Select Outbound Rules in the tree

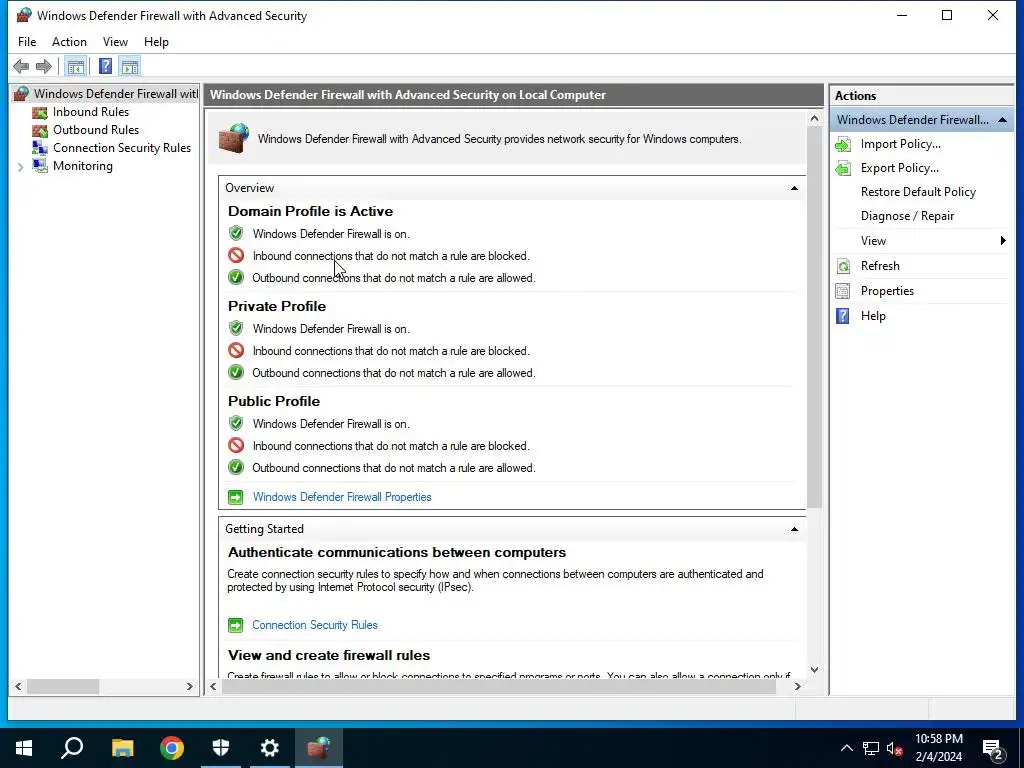[x=95, y=130]
